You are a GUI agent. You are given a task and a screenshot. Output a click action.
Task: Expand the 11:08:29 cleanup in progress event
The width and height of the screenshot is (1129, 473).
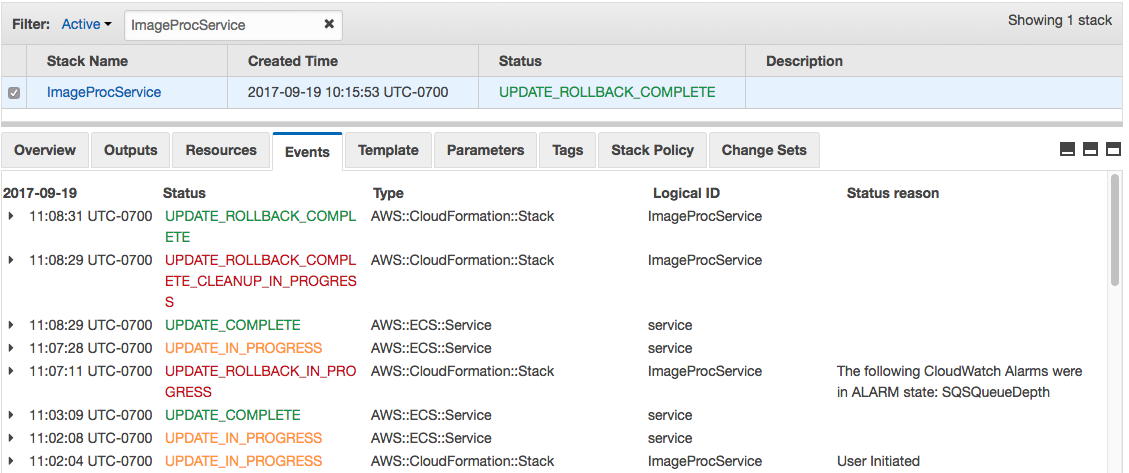tap(11, 260)
